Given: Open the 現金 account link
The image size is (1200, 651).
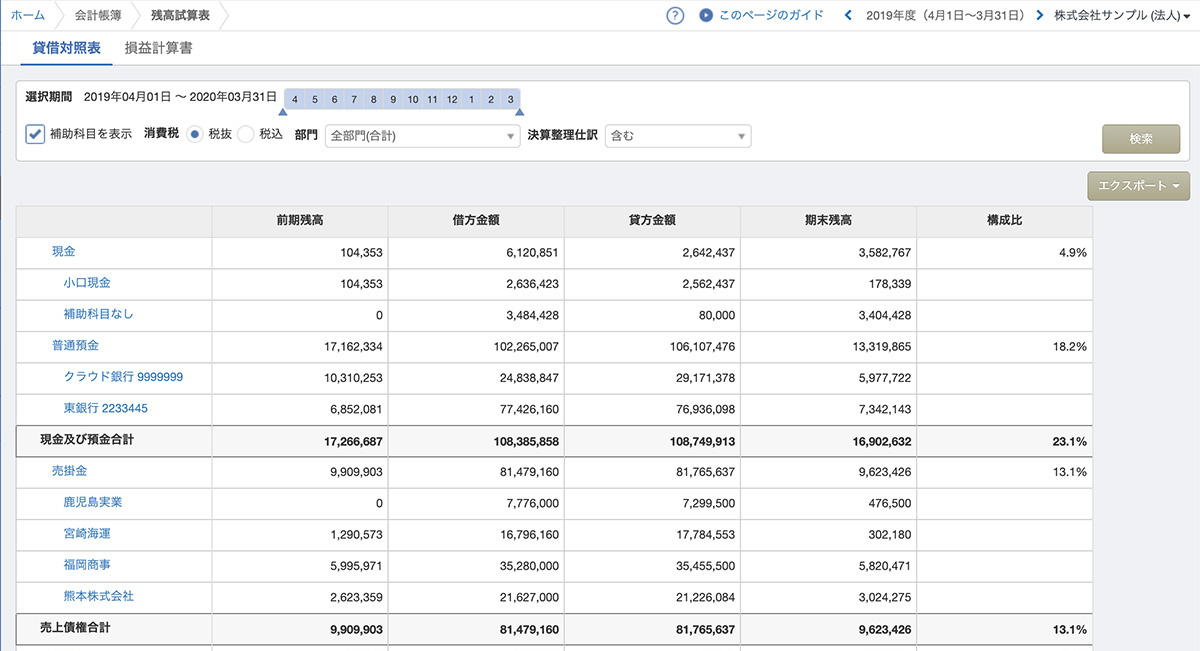Looking at the screenshot, I should pyautogui.click(x=63, y=252).
